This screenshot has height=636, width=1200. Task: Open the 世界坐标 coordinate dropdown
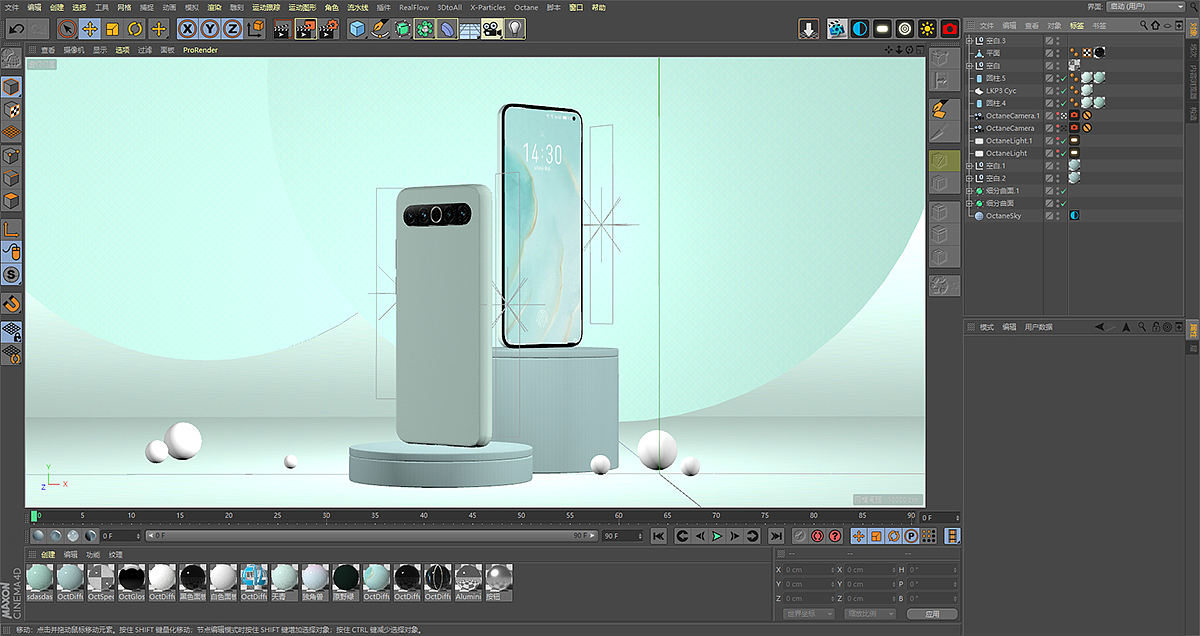click(810, 613)
